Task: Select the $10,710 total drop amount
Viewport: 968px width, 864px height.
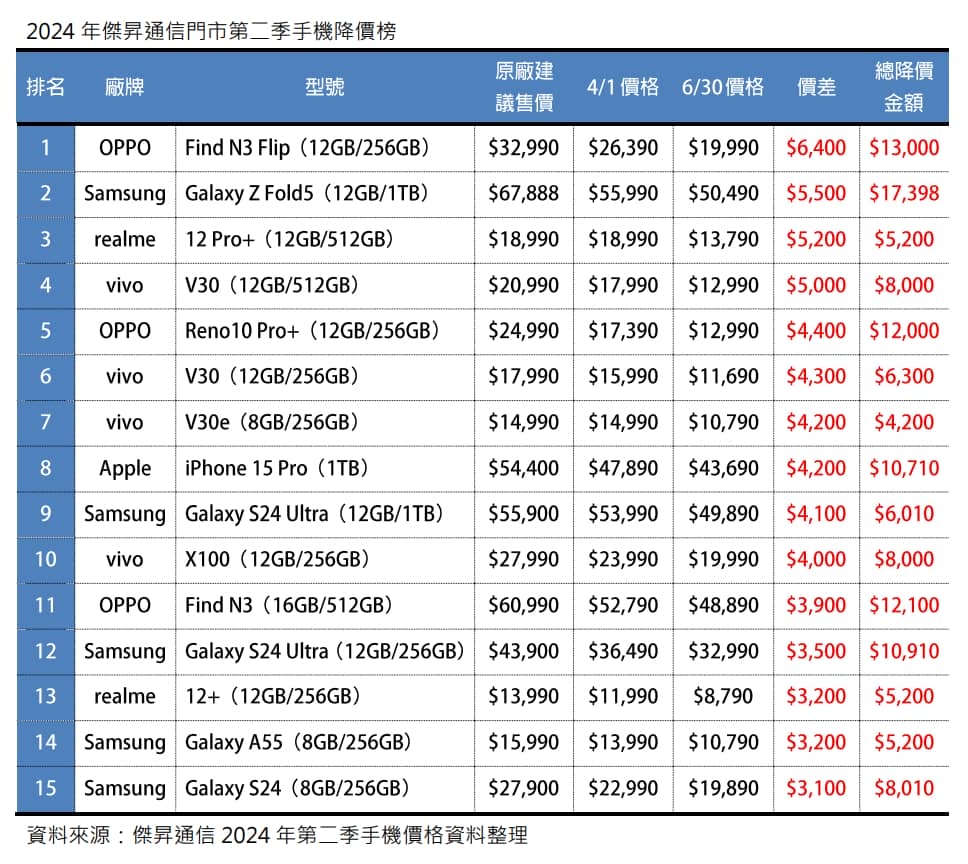Action: click(904, 468)
